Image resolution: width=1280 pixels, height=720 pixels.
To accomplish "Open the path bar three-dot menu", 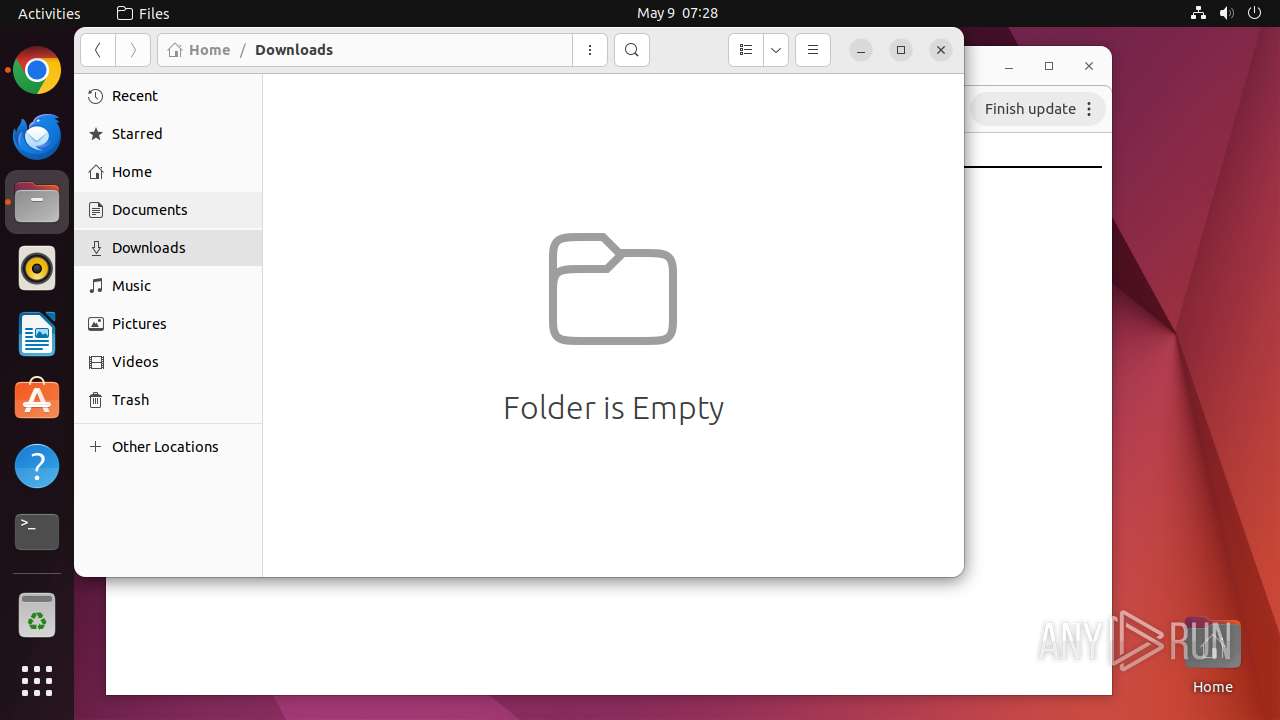I will [590, 50].
